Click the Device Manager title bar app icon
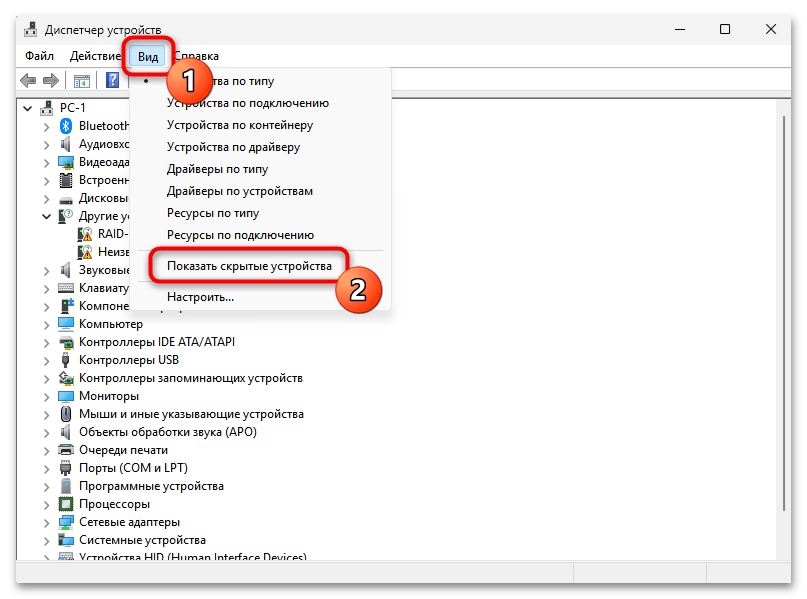 (x=31, y=29)
